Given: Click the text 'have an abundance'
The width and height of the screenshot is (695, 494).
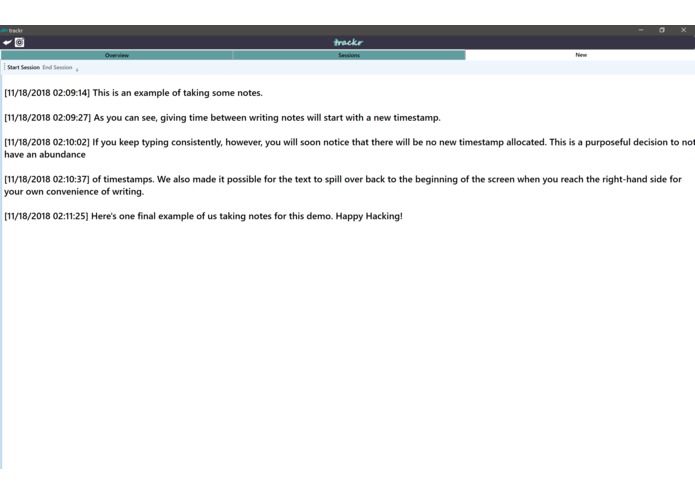Looking at the screenshot, I should pos(45,155).
